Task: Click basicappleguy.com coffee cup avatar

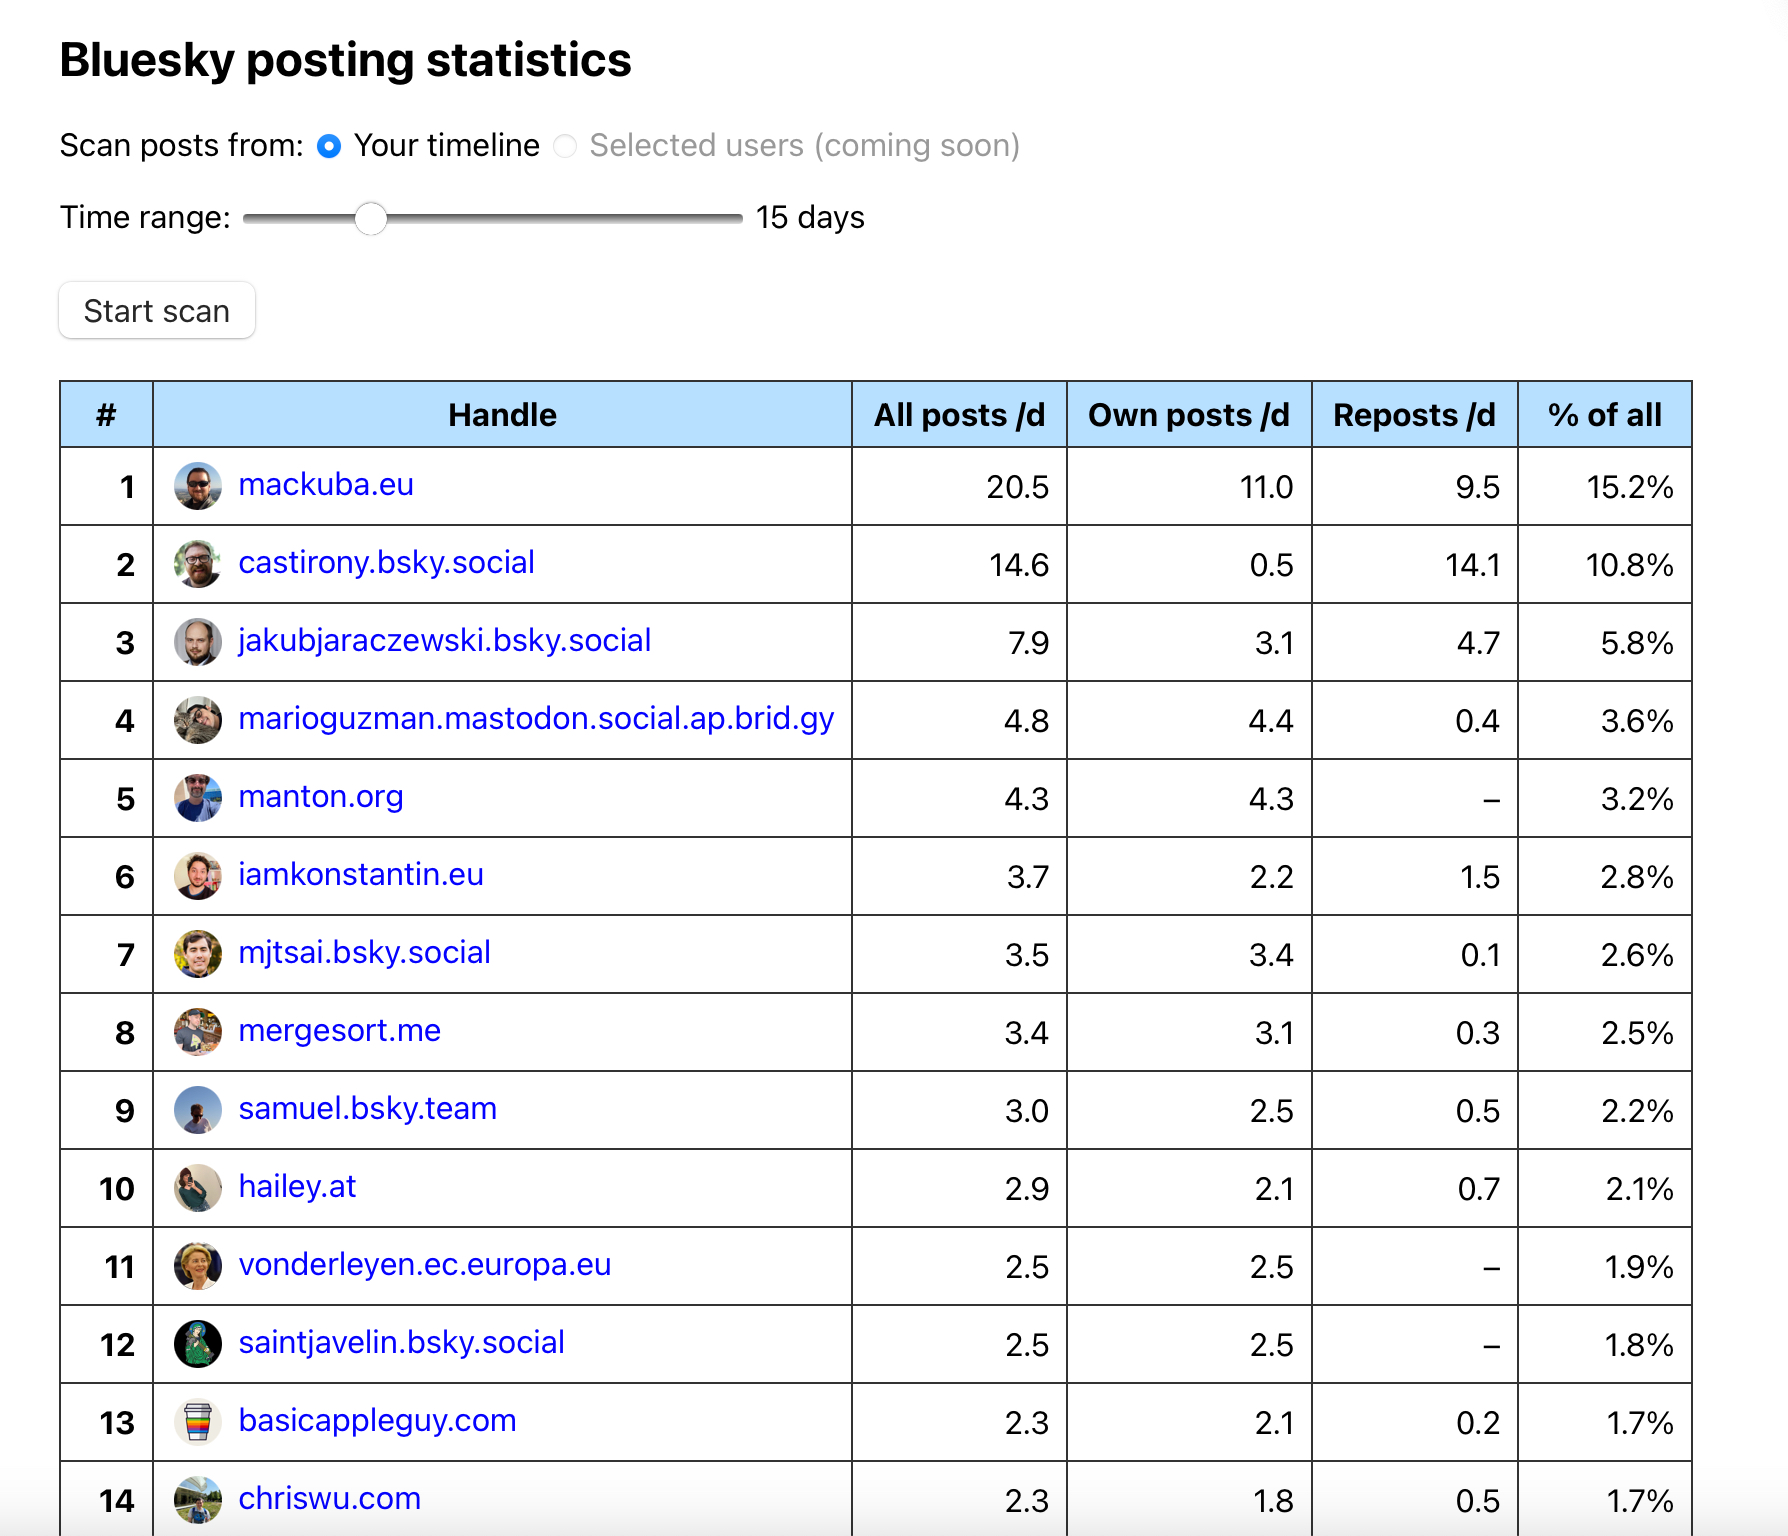Action: [197, 1422]
